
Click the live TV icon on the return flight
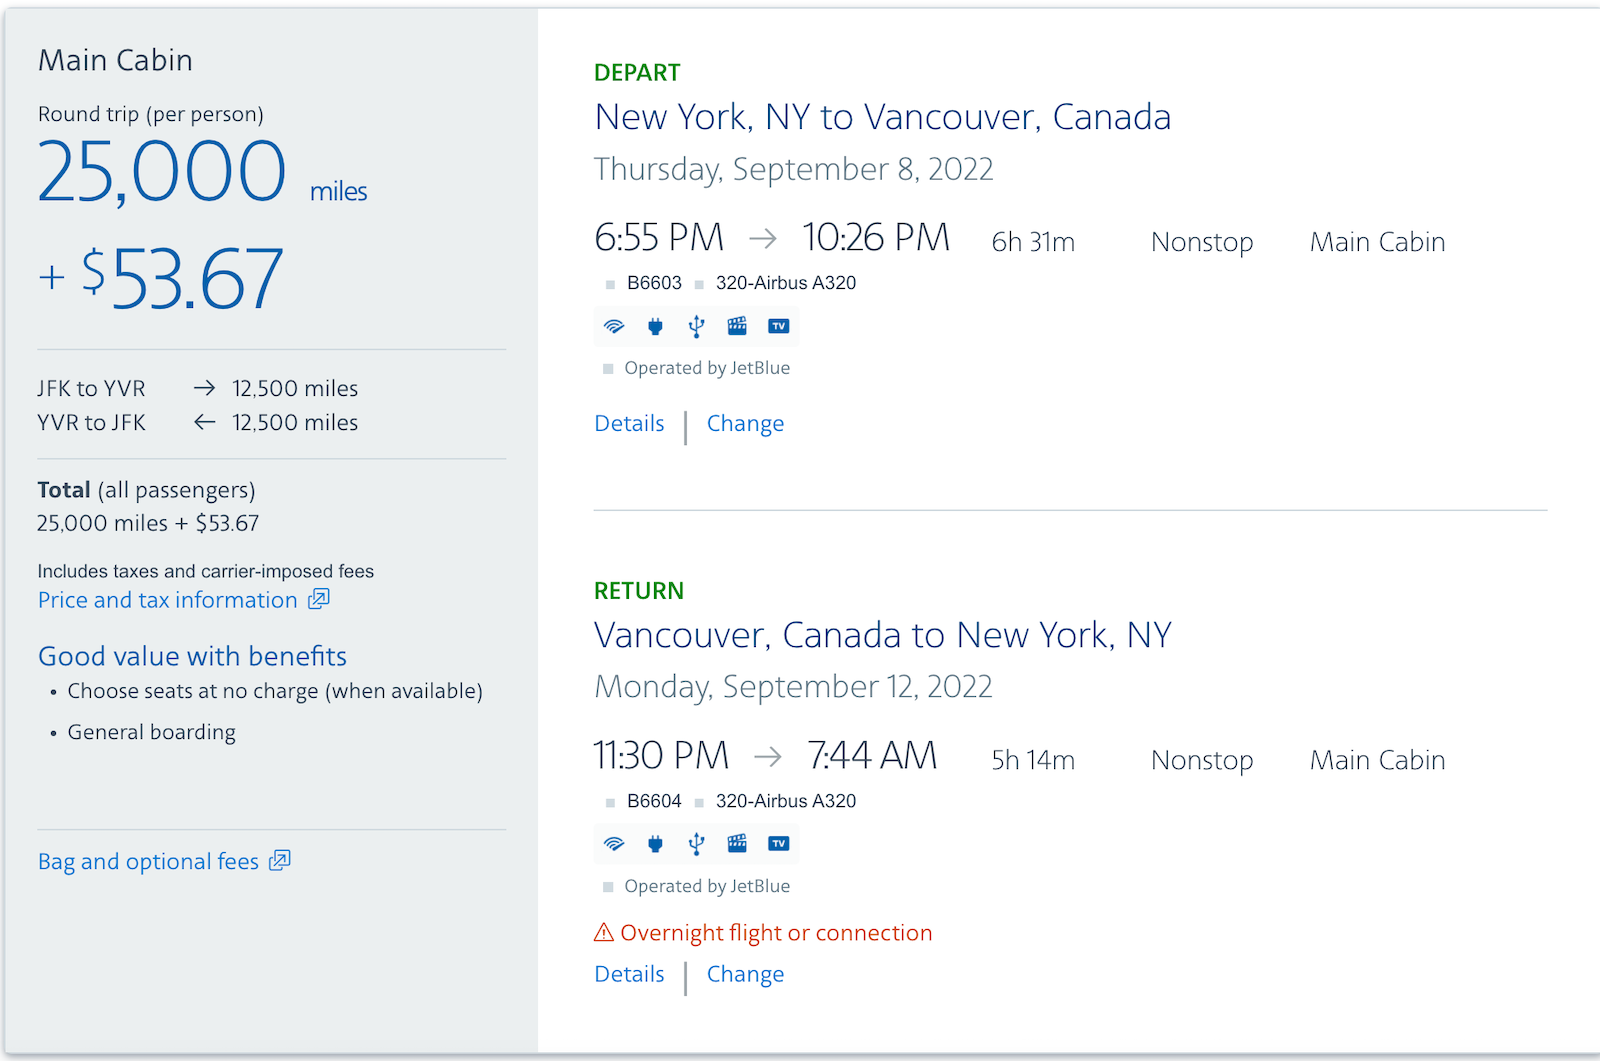click(778, 844)
